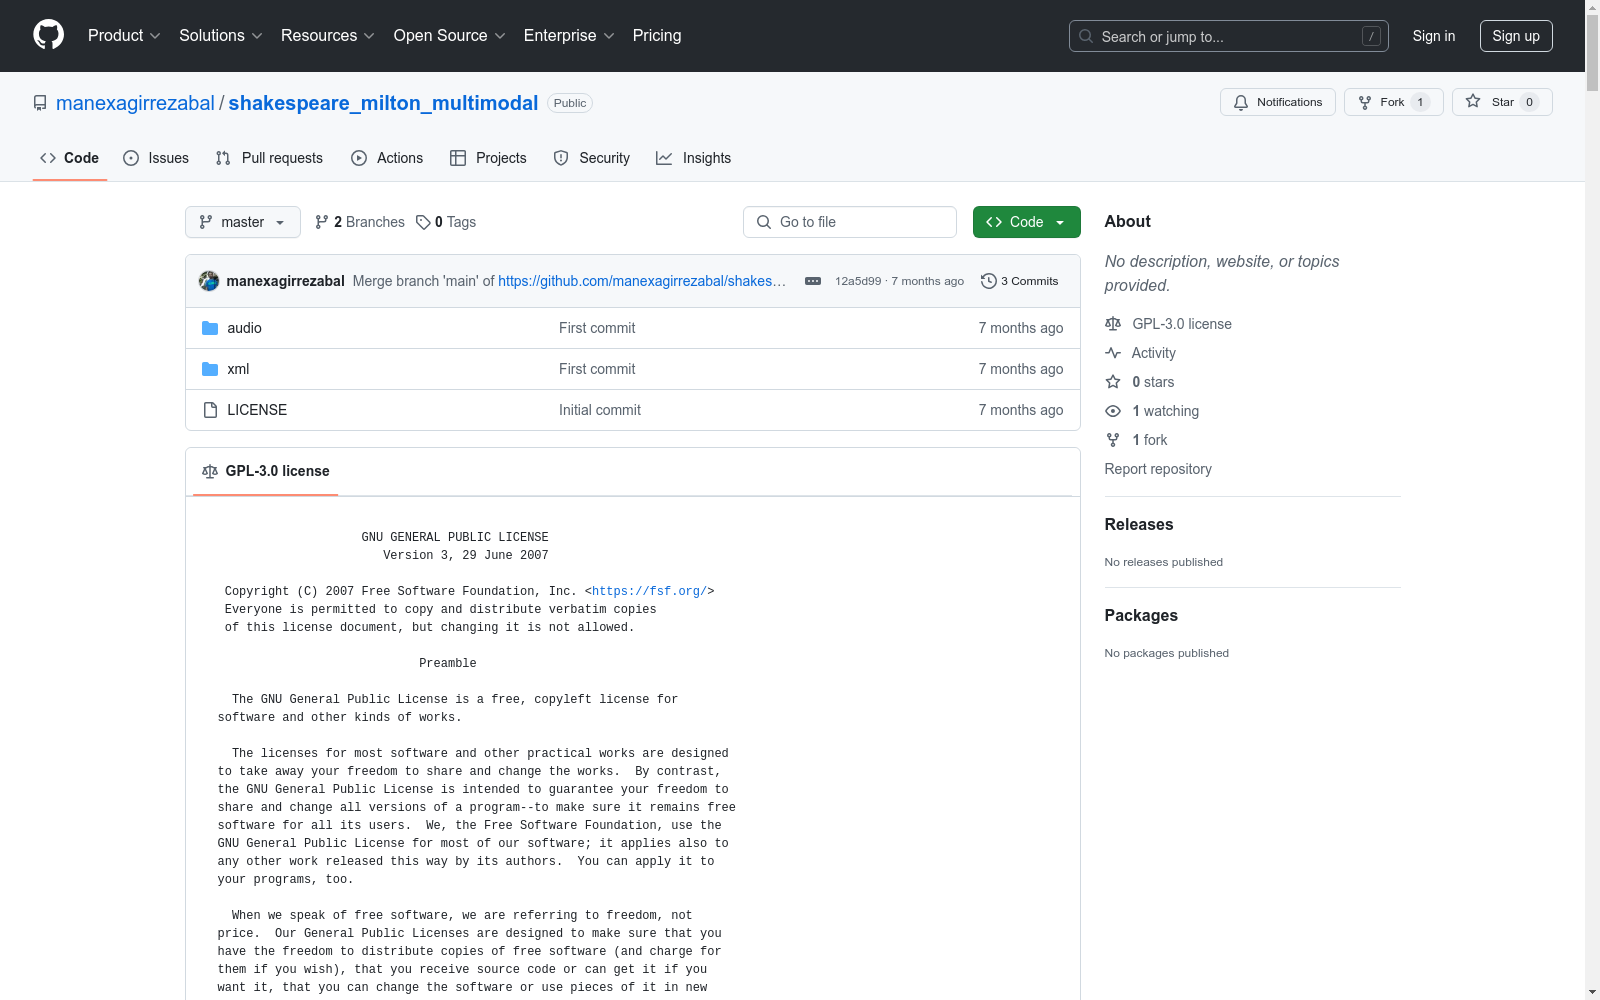The height and width of the screenshot is (1000, 1600).
Task: Open the fsf.org link in license text
Action: point(650,591)
